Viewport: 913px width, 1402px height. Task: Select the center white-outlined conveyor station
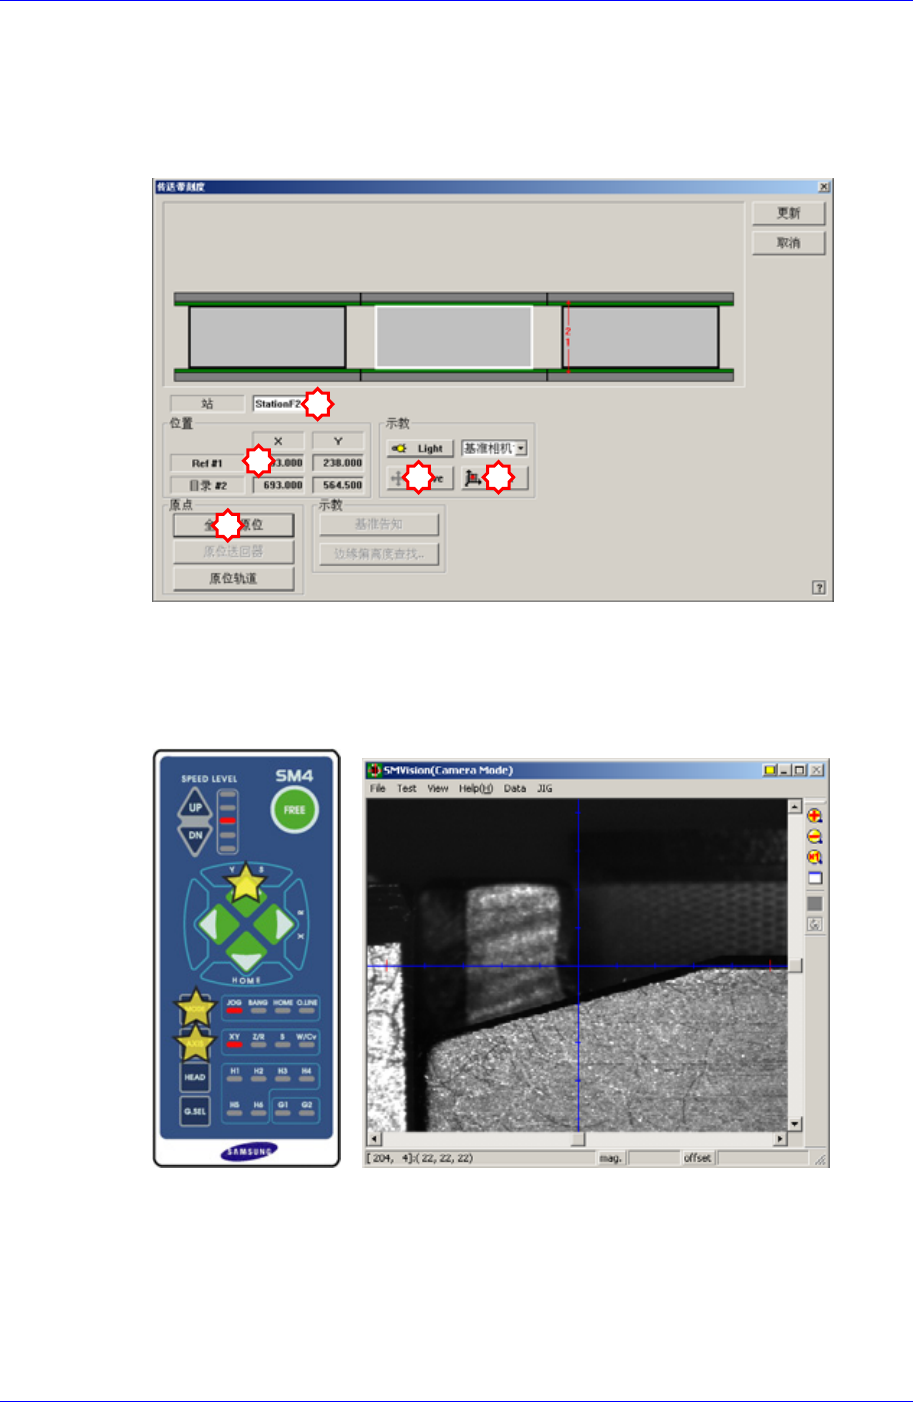coord(454,337)
